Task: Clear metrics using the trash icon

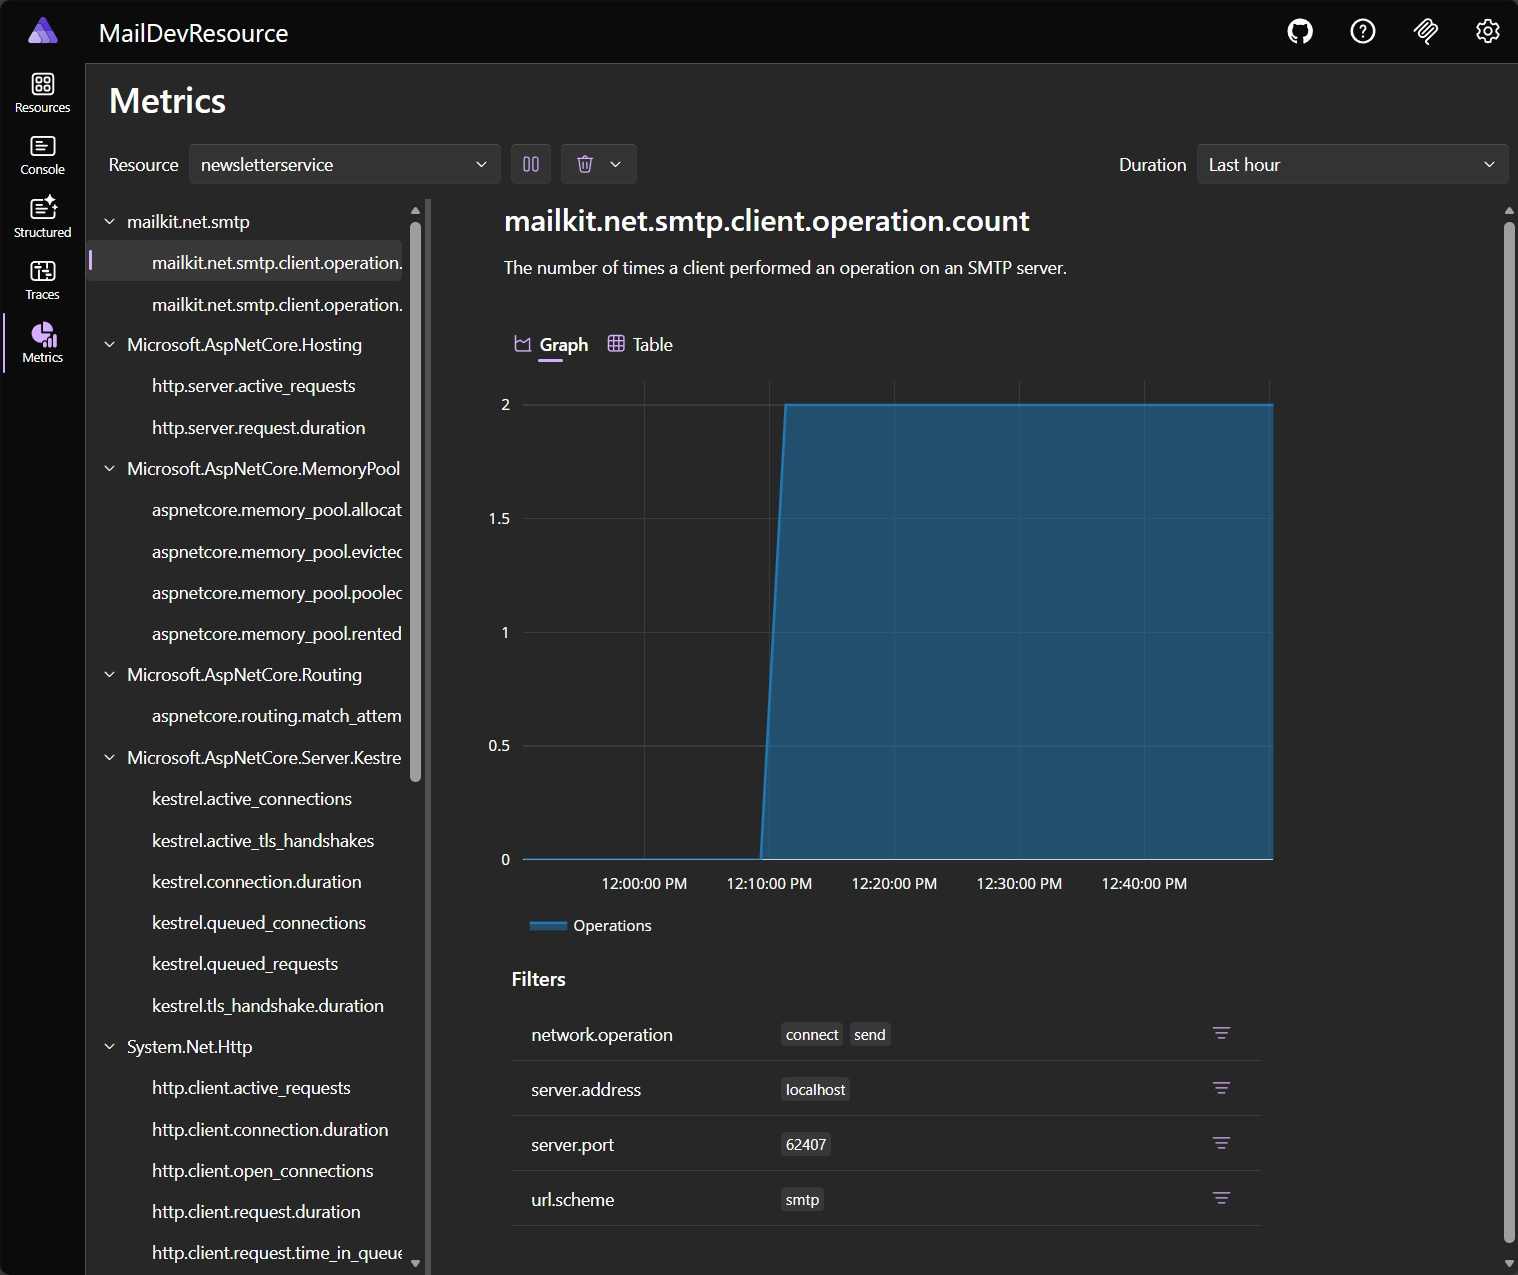Action: tap(585, 163)
